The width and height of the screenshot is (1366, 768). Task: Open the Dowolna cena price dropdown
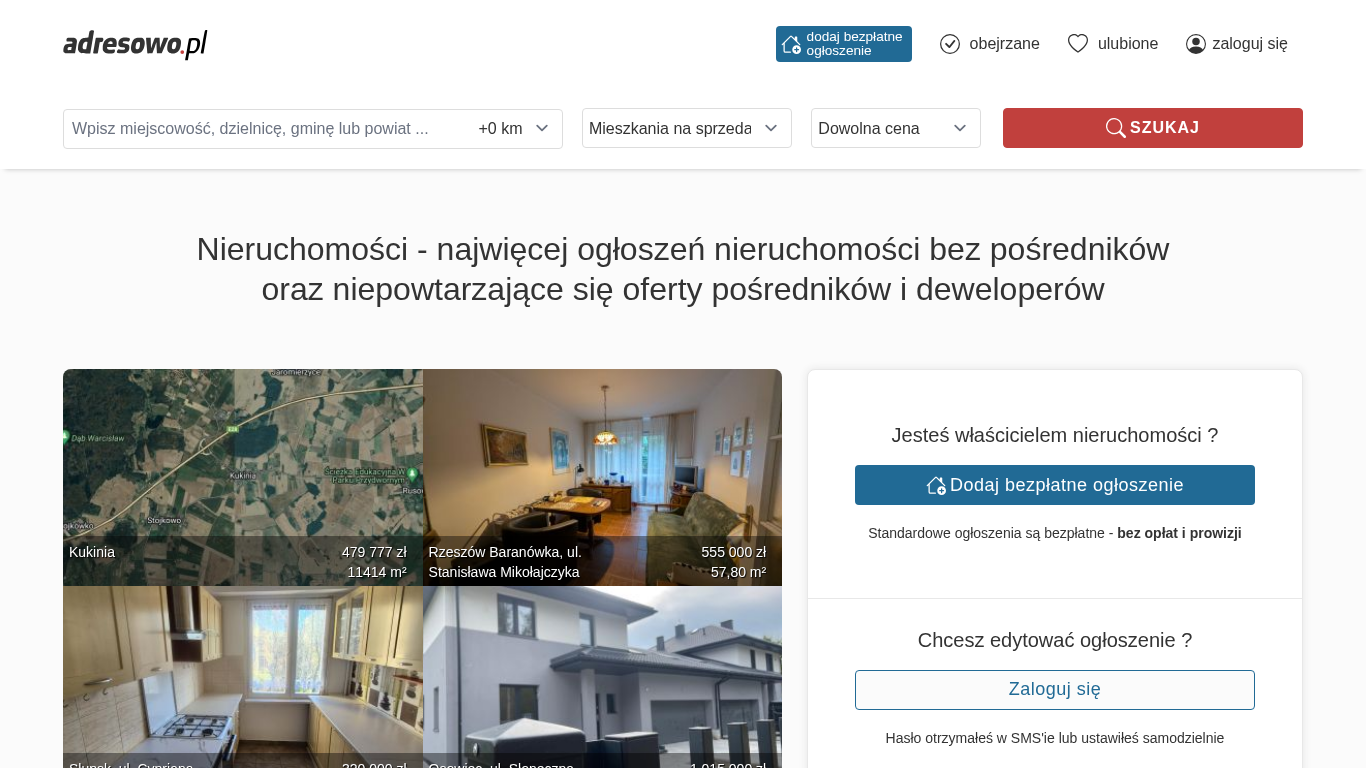(x=895, y=128)
